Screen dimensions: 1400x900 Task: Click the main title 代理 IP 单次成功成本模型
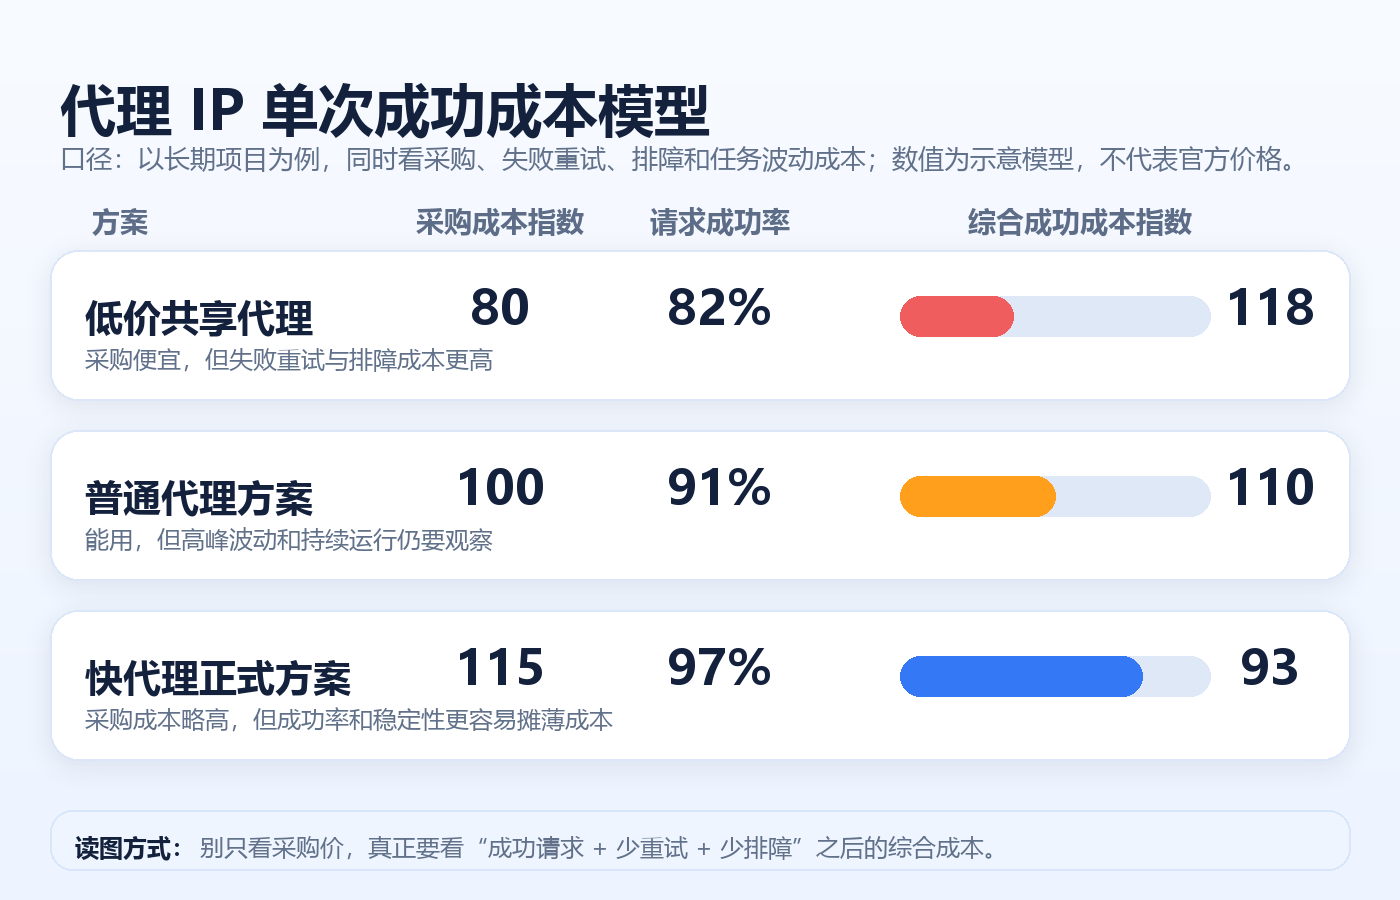coord(385,110)
